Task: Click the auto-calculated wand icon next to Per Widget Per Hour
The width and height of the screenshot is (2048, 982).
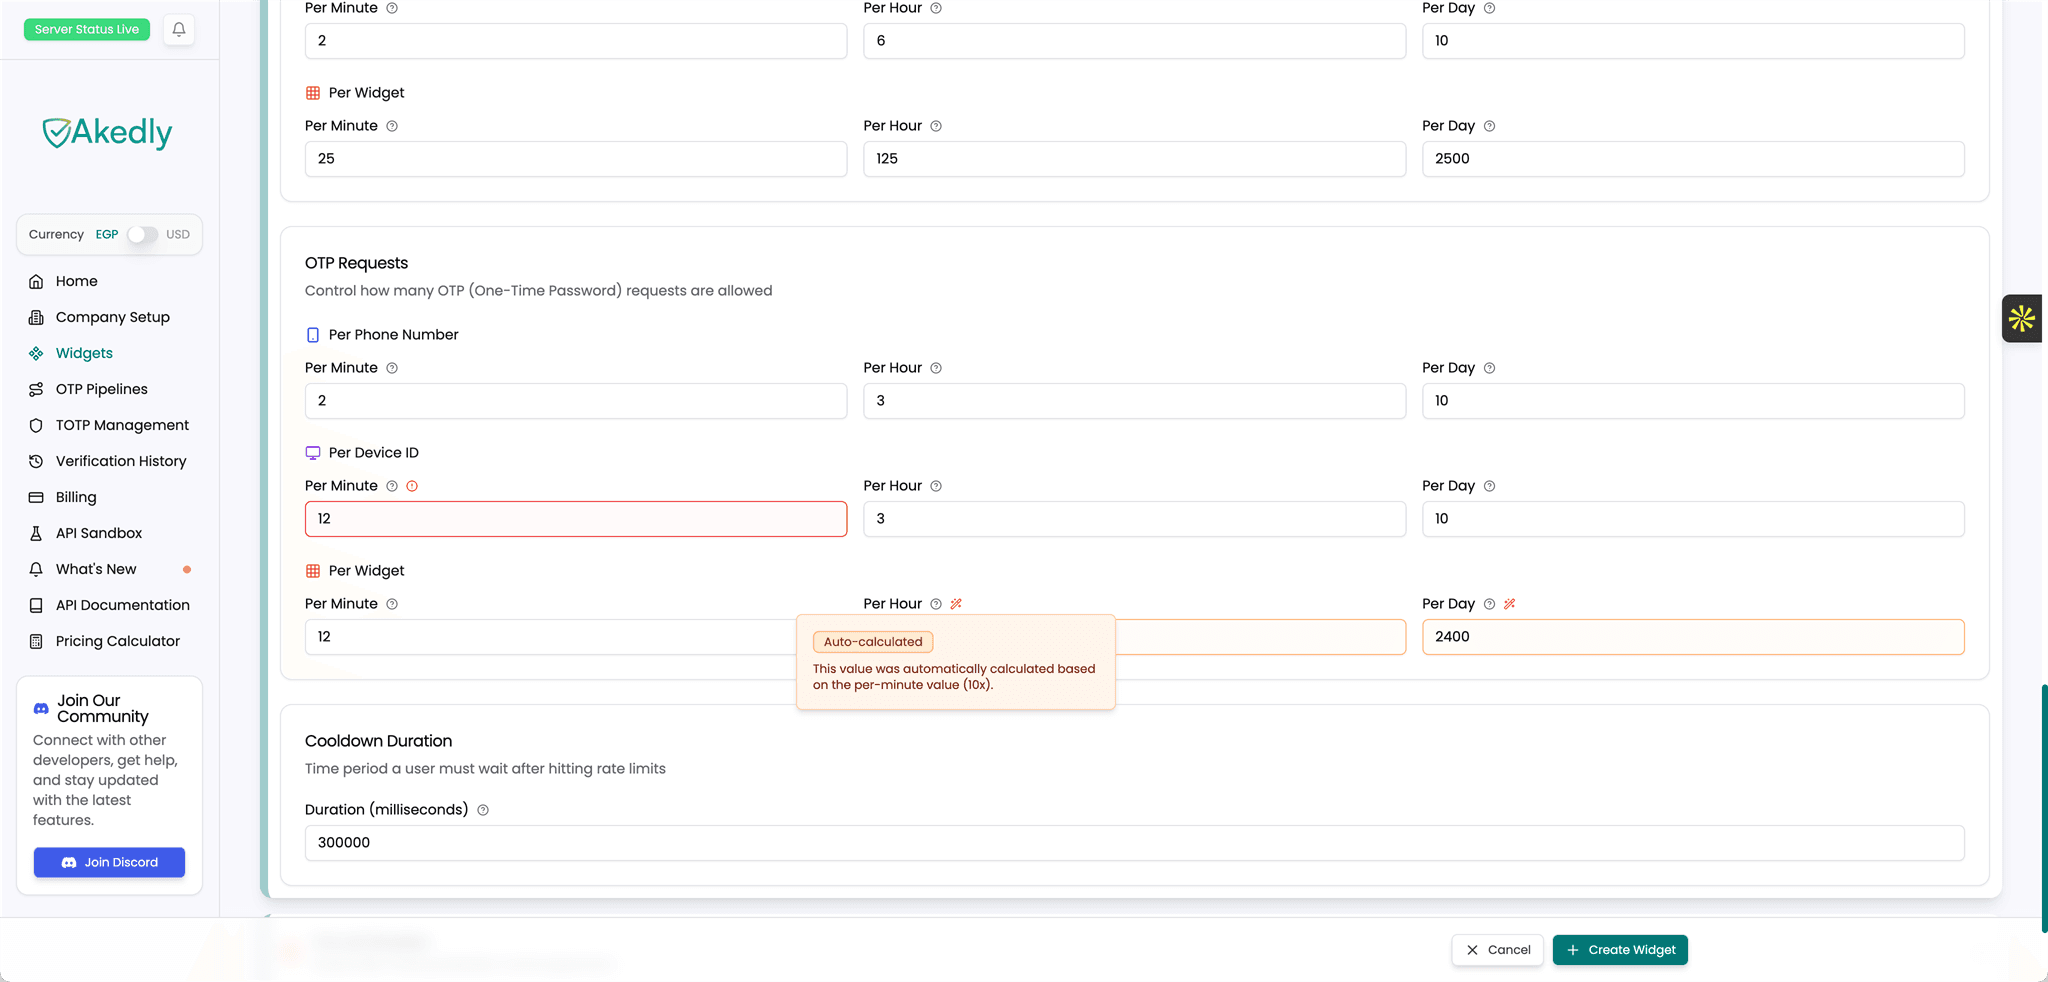Action: pyautogui.click(x=956, y=604)
